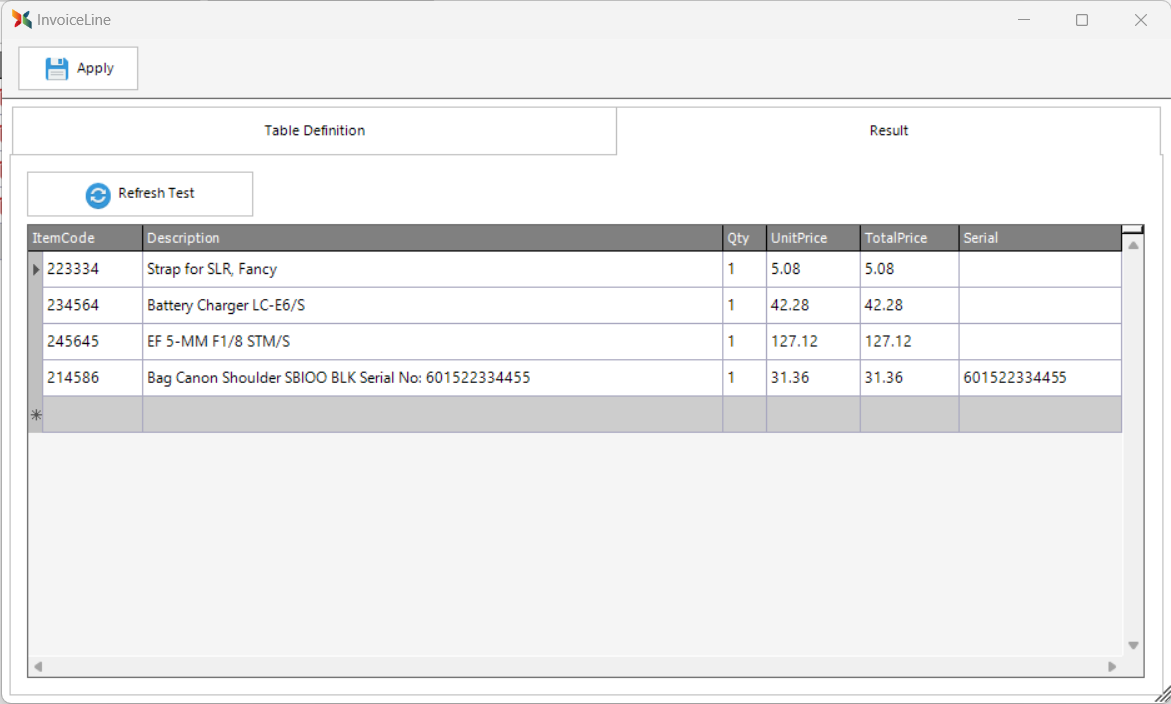The width and height of the screenshot is (1171, 704).
Task: Click the new row asterisk marker
Action: (x=36, y=415)
